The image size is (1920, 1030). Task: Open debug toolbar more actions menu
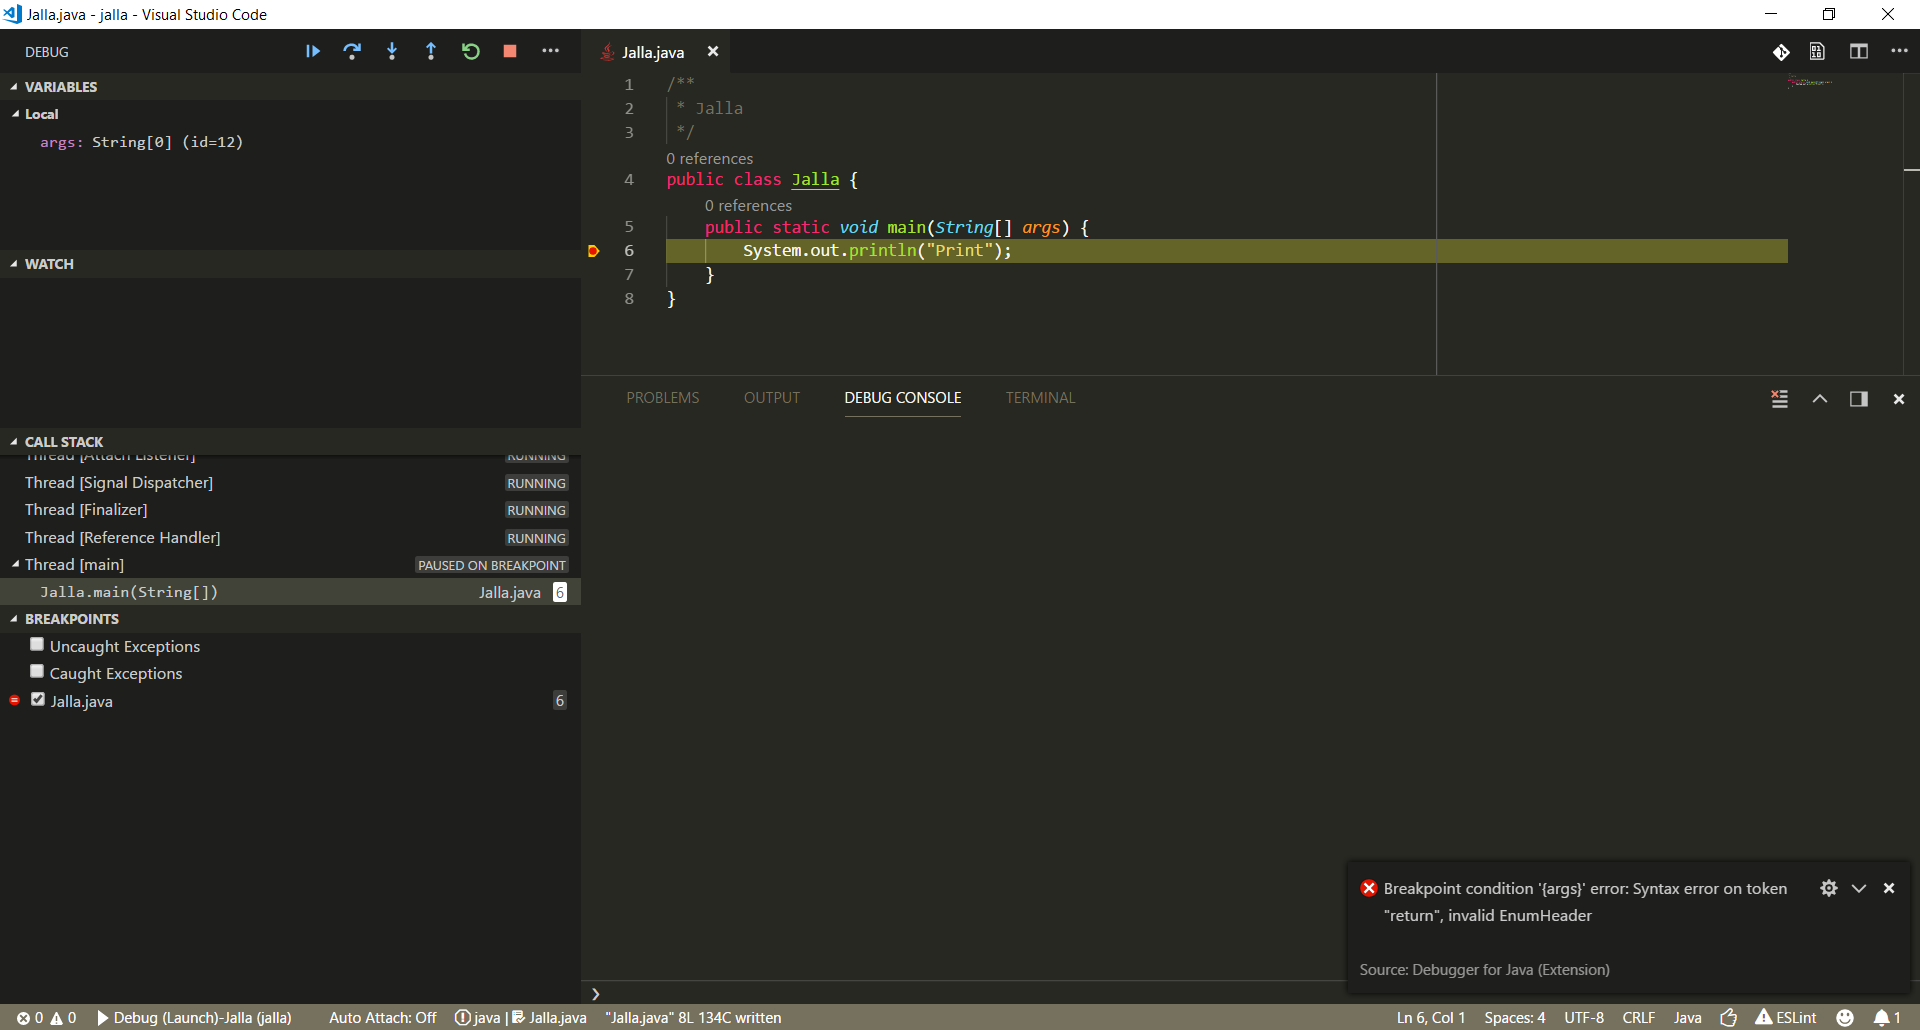point(551,51)
